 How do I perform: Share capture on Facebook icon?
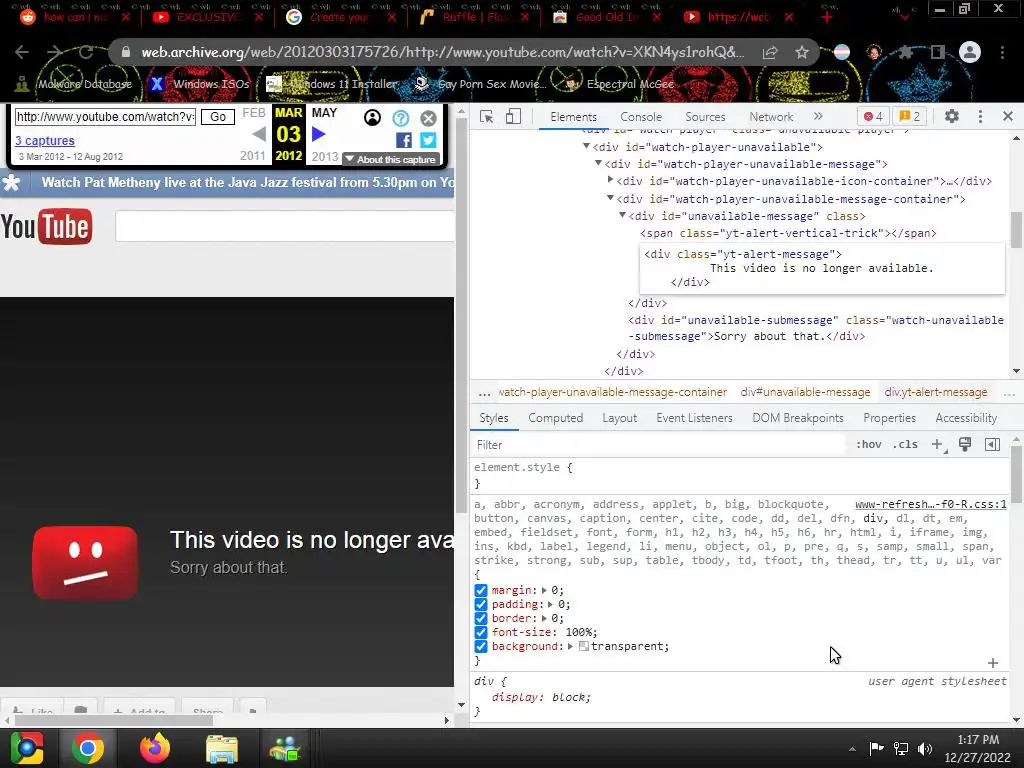pos(404,140)
